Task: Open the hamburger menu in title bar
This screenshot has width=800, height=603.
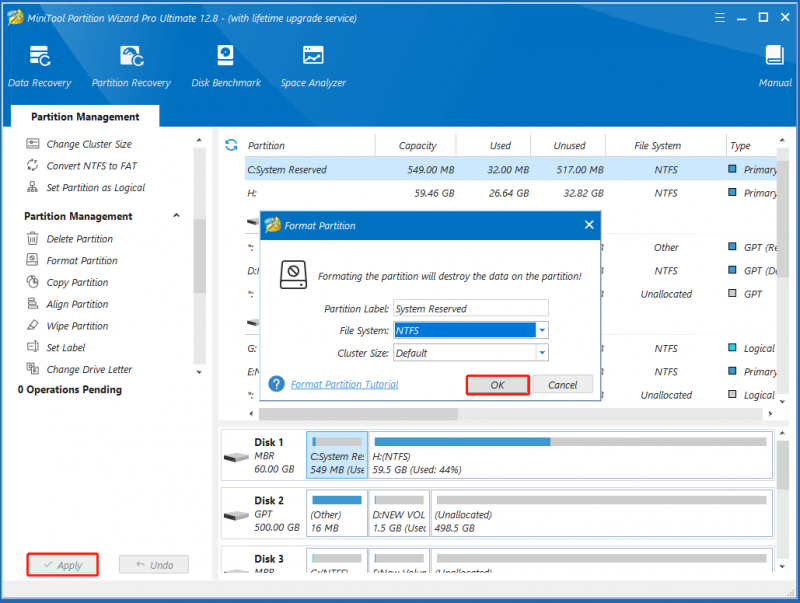Action: click(719, 18)
